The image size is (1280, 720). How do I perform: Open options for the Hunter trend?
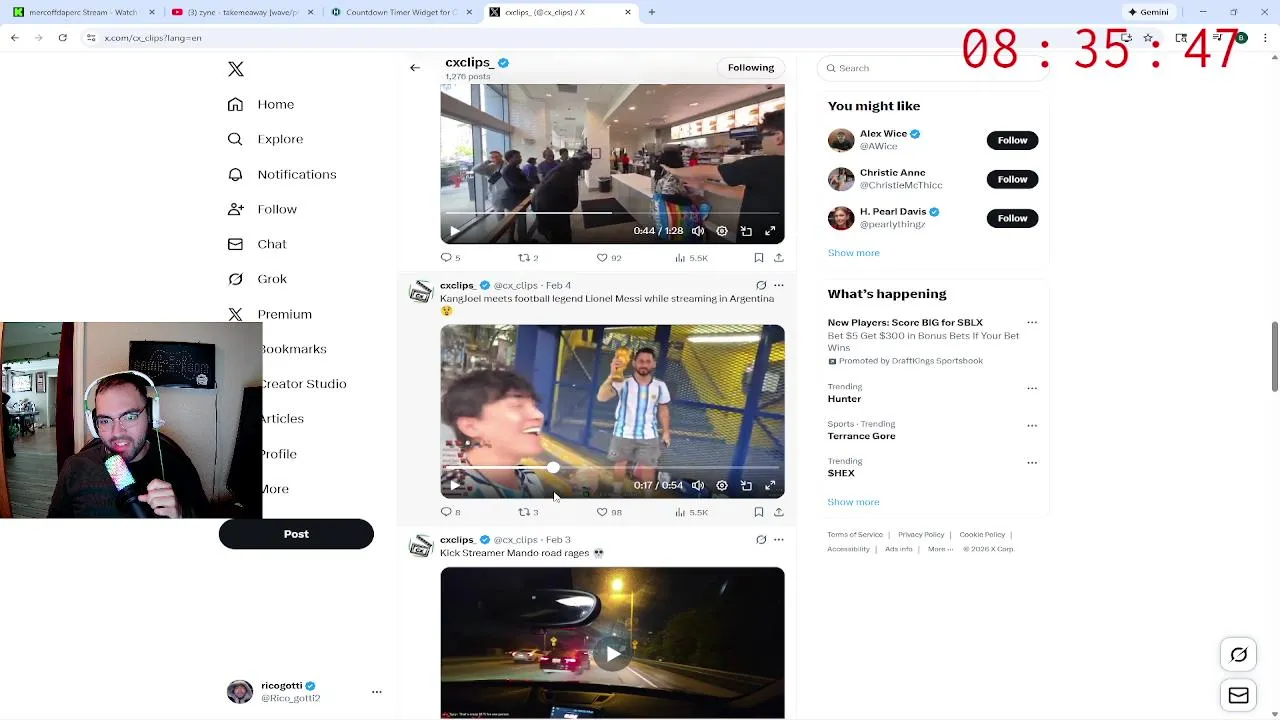[x=1032, y=388]
